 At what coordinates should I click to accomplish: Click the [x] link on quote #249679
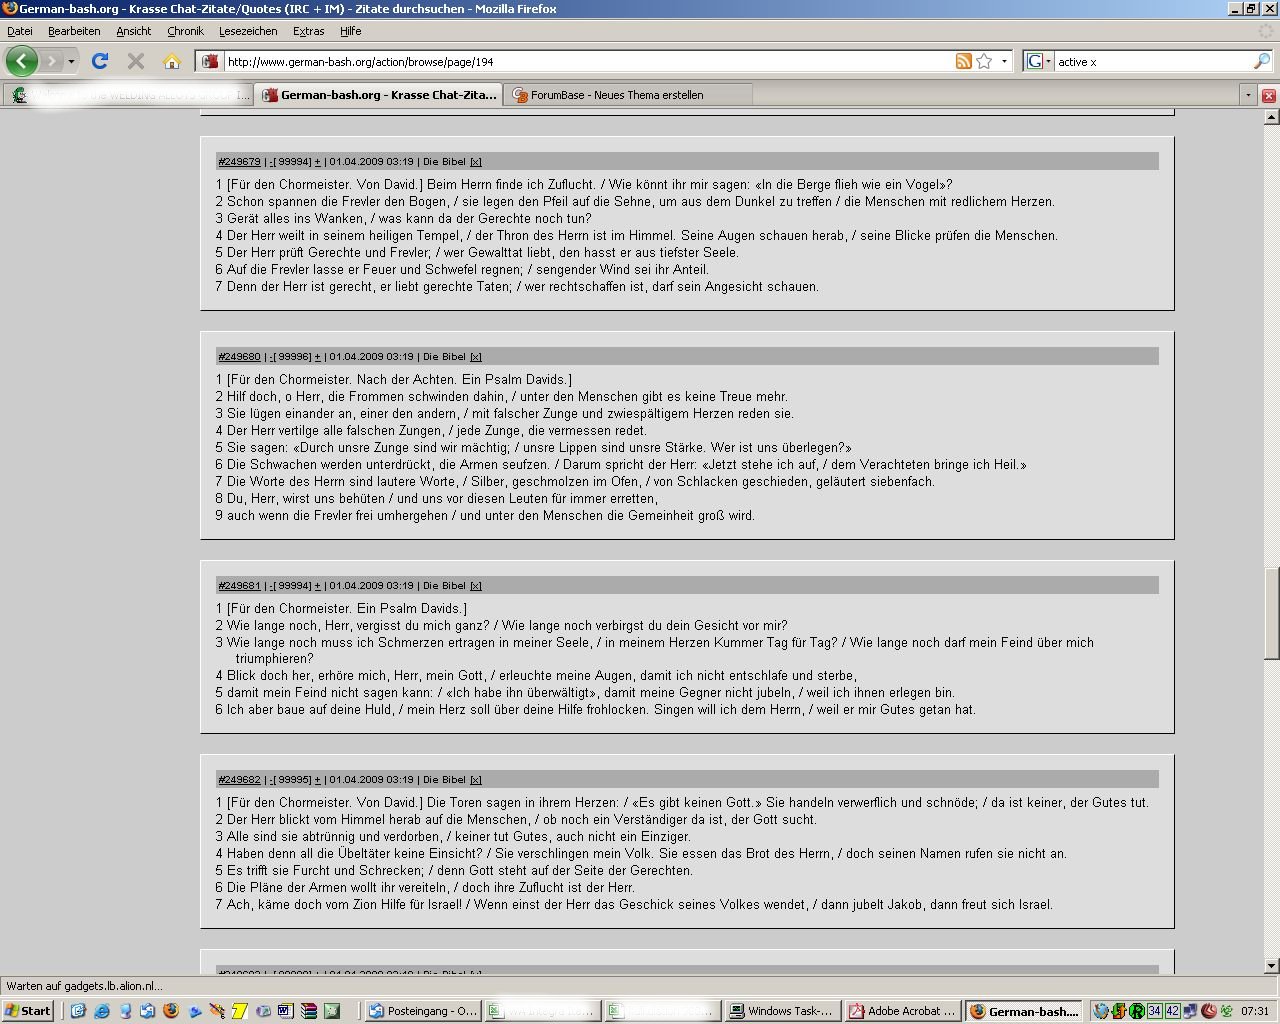tap(476, 162)
